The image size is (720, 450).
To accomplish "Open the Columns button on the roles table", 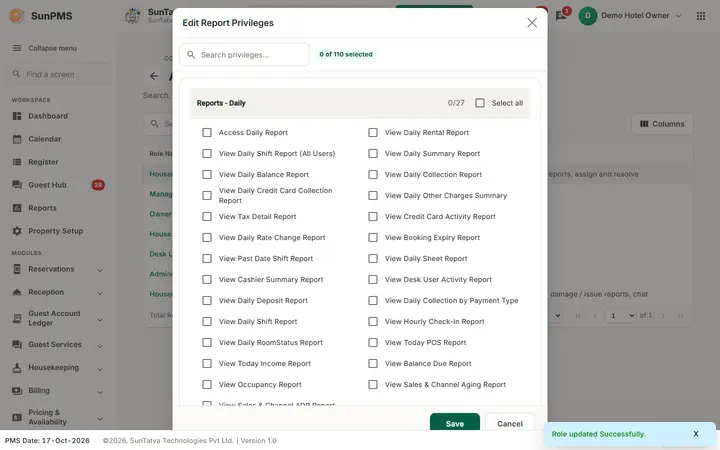I will [x=662, y=124].
